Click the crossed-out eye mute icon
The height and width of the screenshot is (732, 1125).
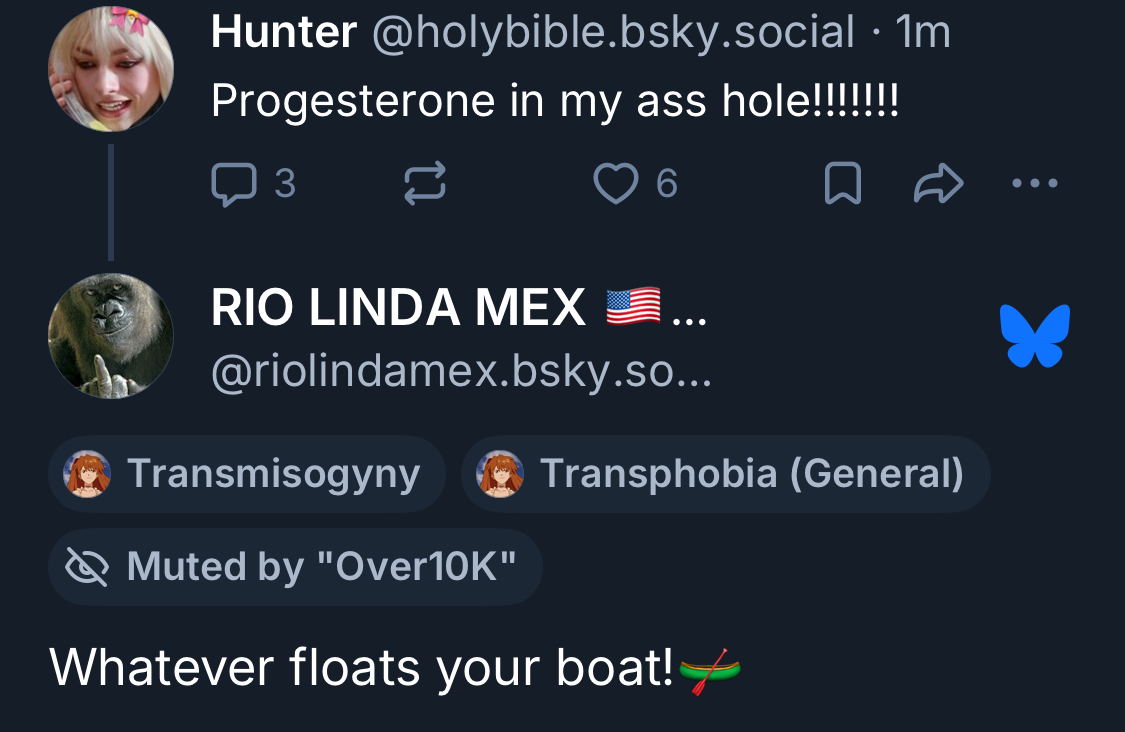87,567
